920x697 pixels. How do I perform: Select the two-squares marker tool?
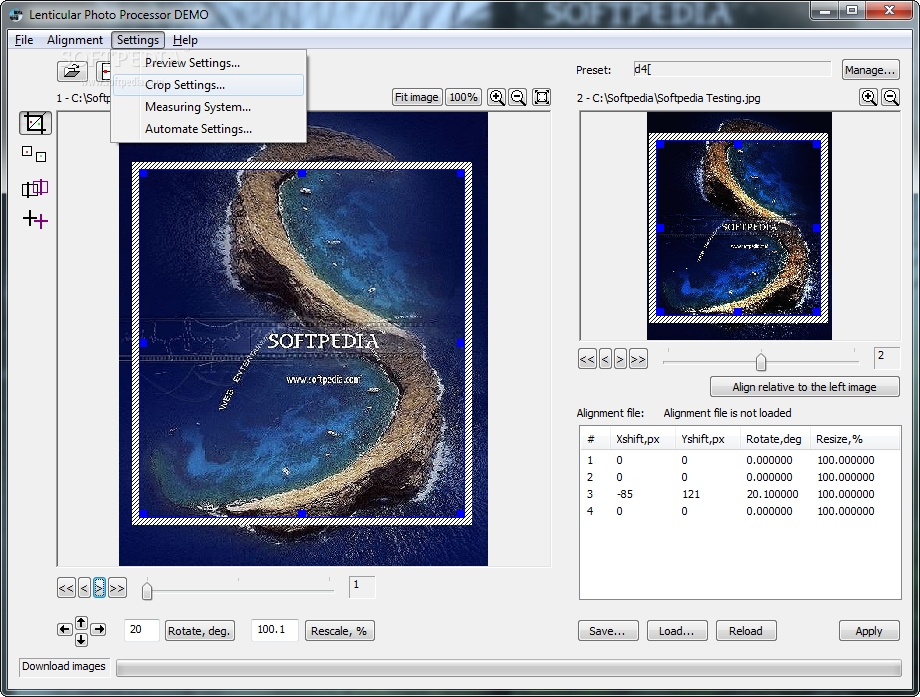[x=34, y=154]
